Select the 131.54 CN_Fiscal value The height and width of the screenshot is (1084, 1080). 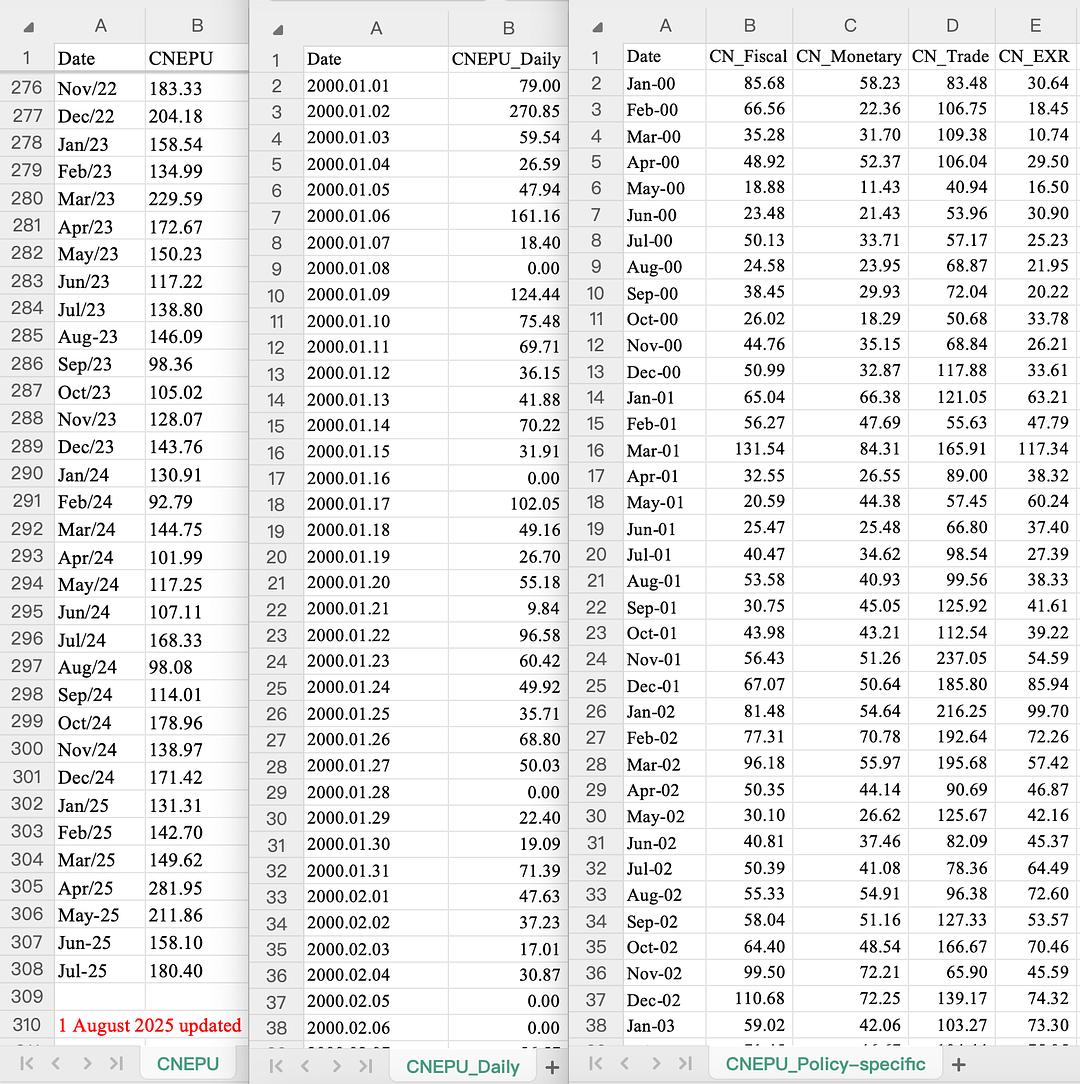(x=749, y=449)
